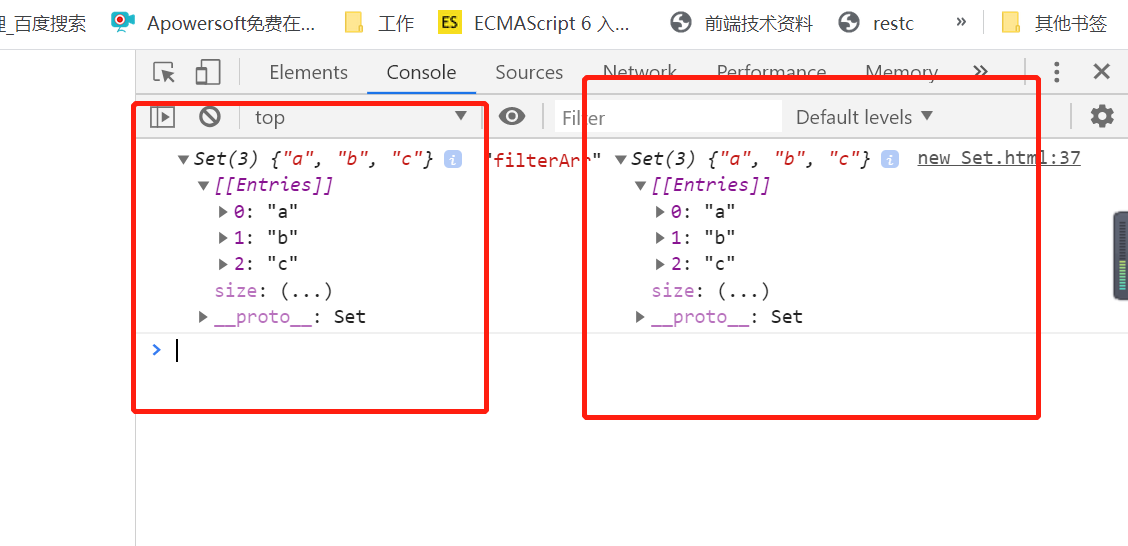This screenshot has width=1128, height=546.
Task: Click the "filterArr" string in the log
Action: tap(544, 160)
